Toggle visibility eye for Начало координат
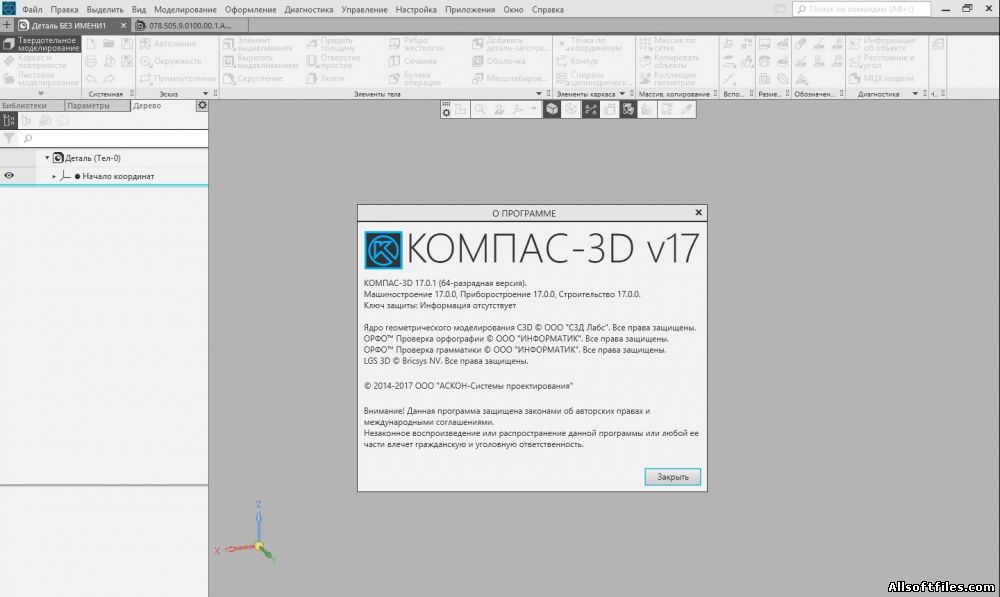This screenshot has width=1000, height=597. click(9, 175)
